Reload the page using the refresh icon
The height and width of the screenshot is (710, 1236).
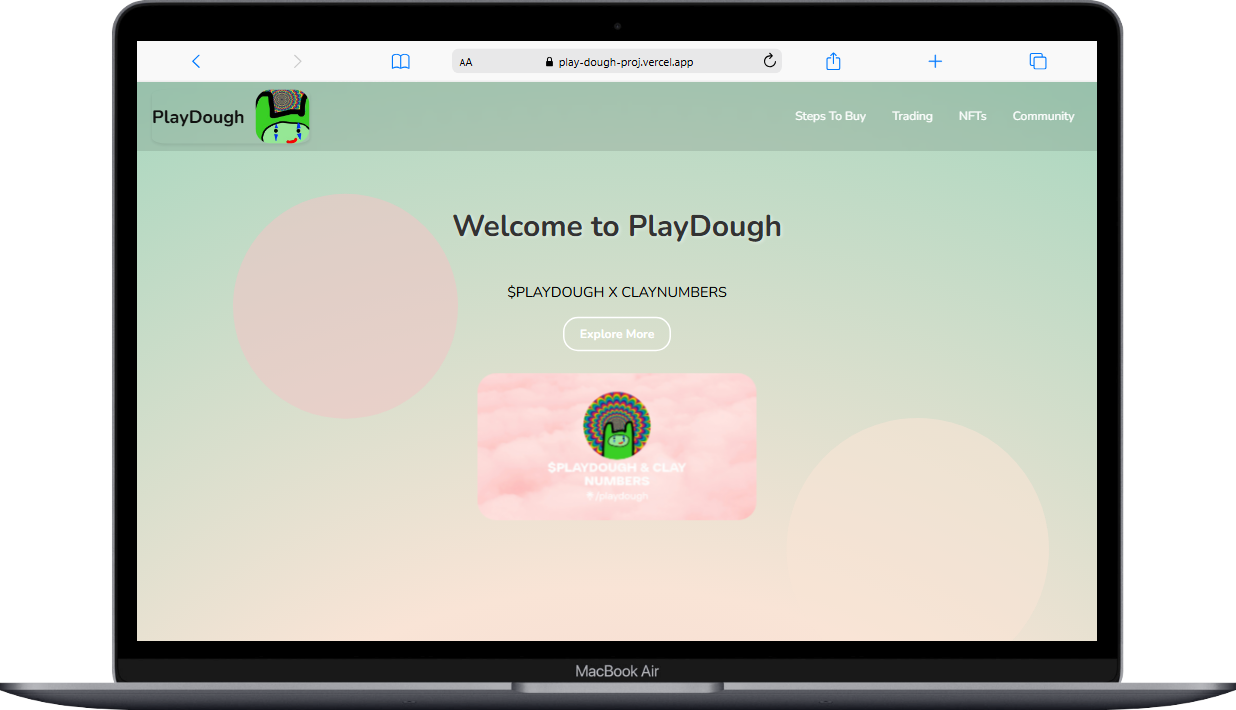[769, 60]
